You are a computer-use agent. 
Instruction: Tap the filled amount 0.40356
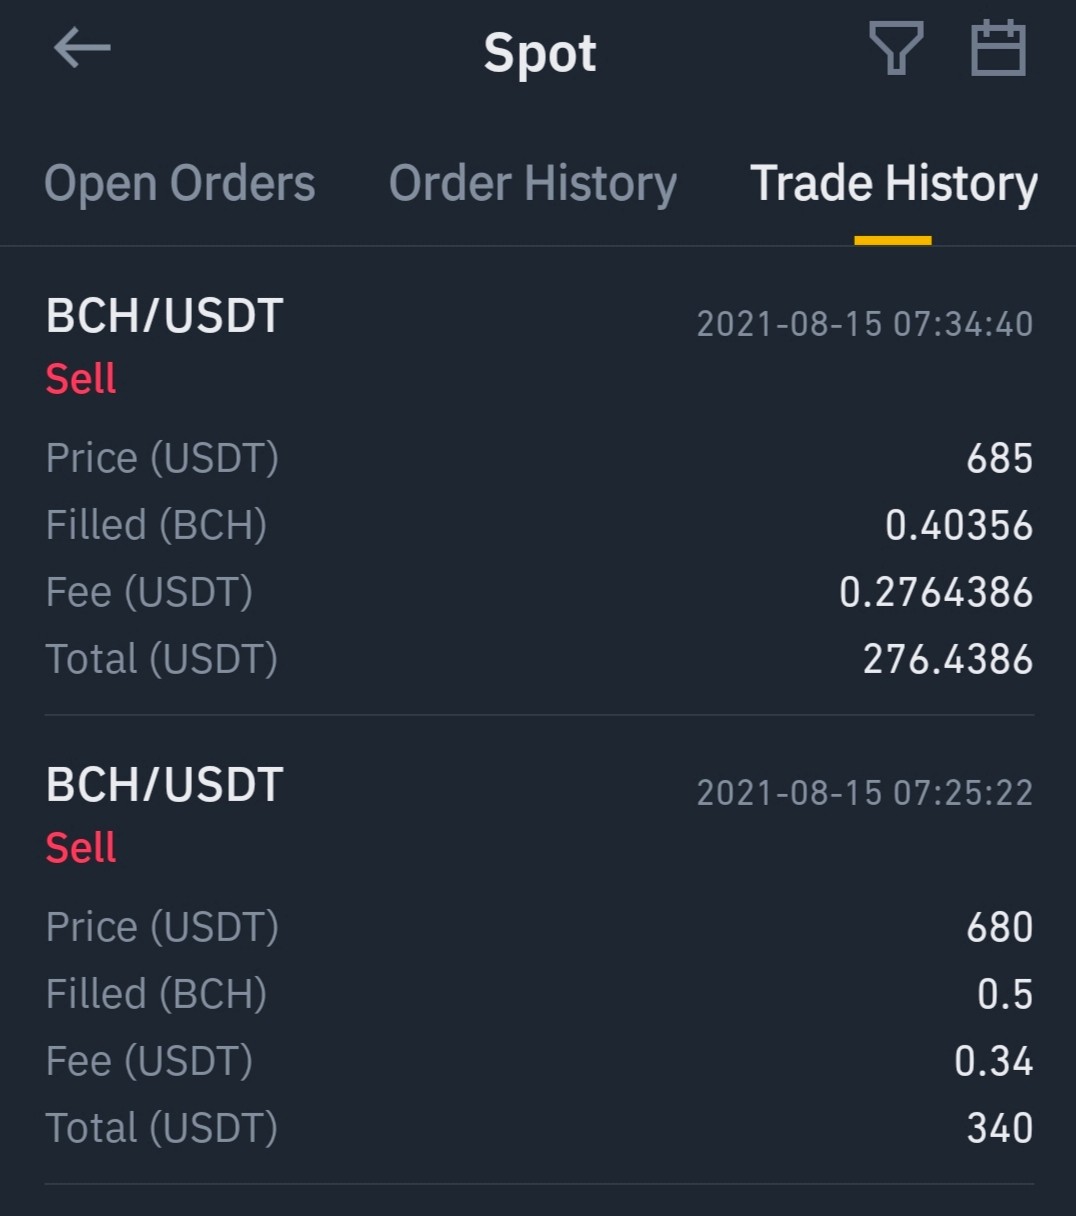tap(959, 526)
